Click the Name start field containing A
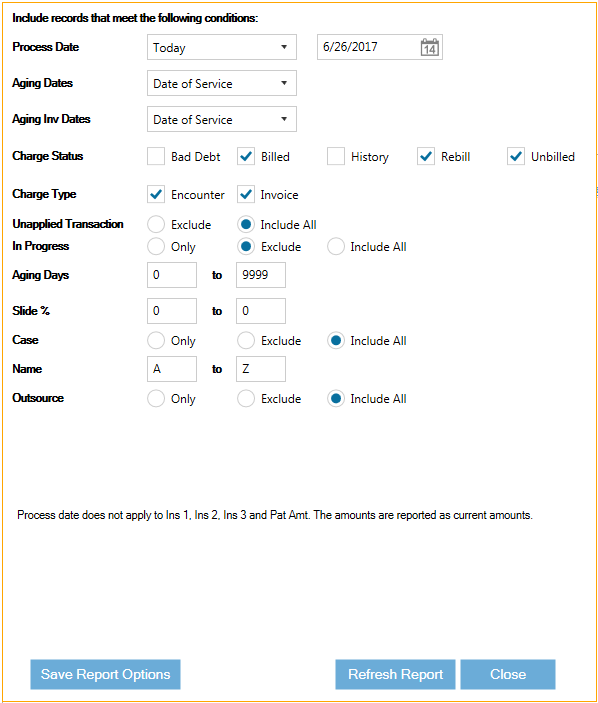598x703 pixels. point(172,369)
